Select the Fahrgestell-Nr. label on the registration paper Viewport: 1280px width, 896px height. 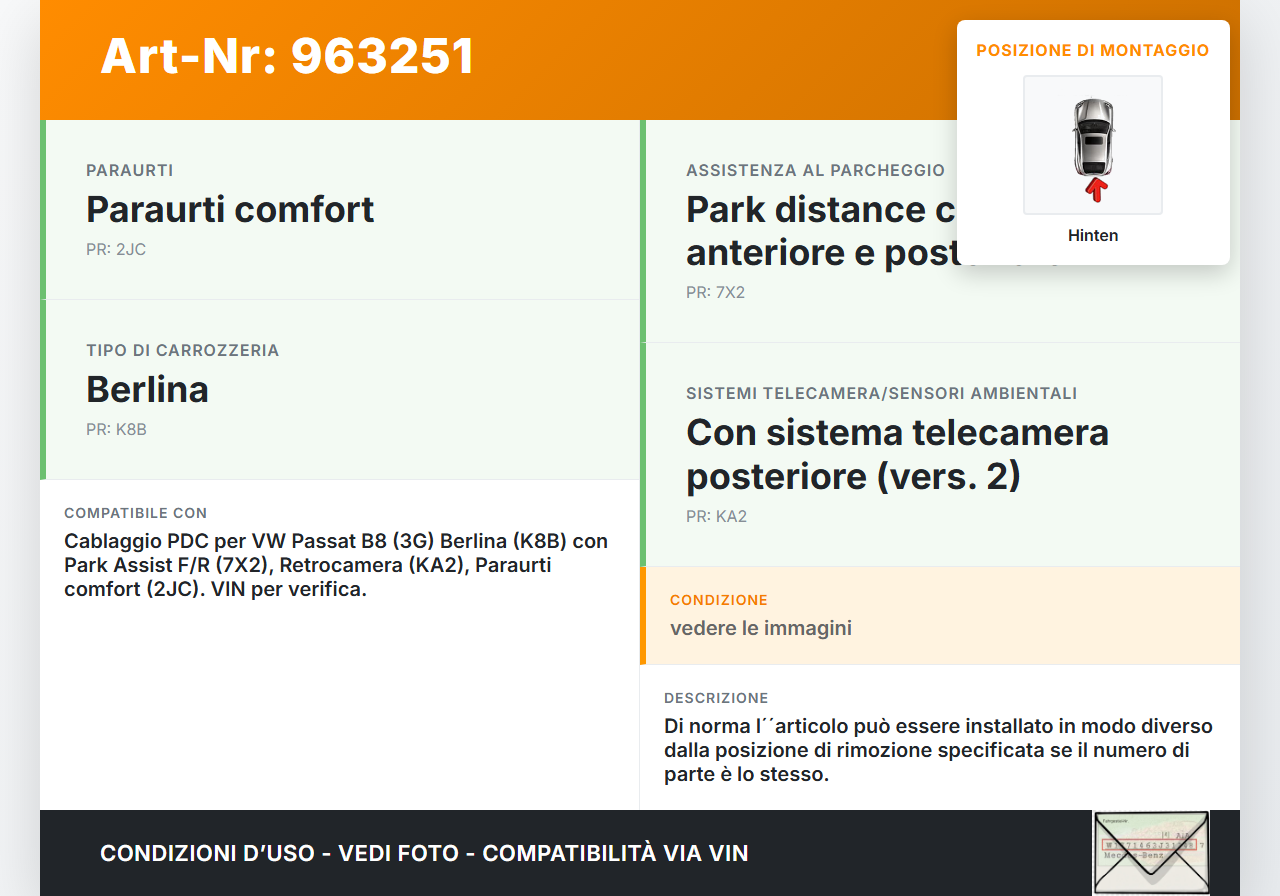[1115, 821]
